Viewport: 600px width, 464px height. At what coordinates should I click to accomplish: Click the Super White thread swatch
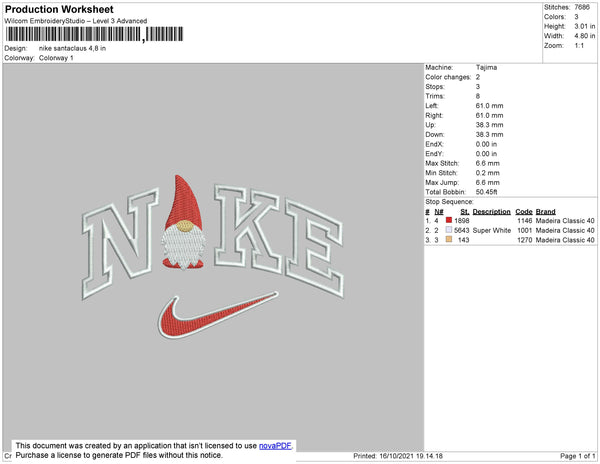(x=449, y=230)
